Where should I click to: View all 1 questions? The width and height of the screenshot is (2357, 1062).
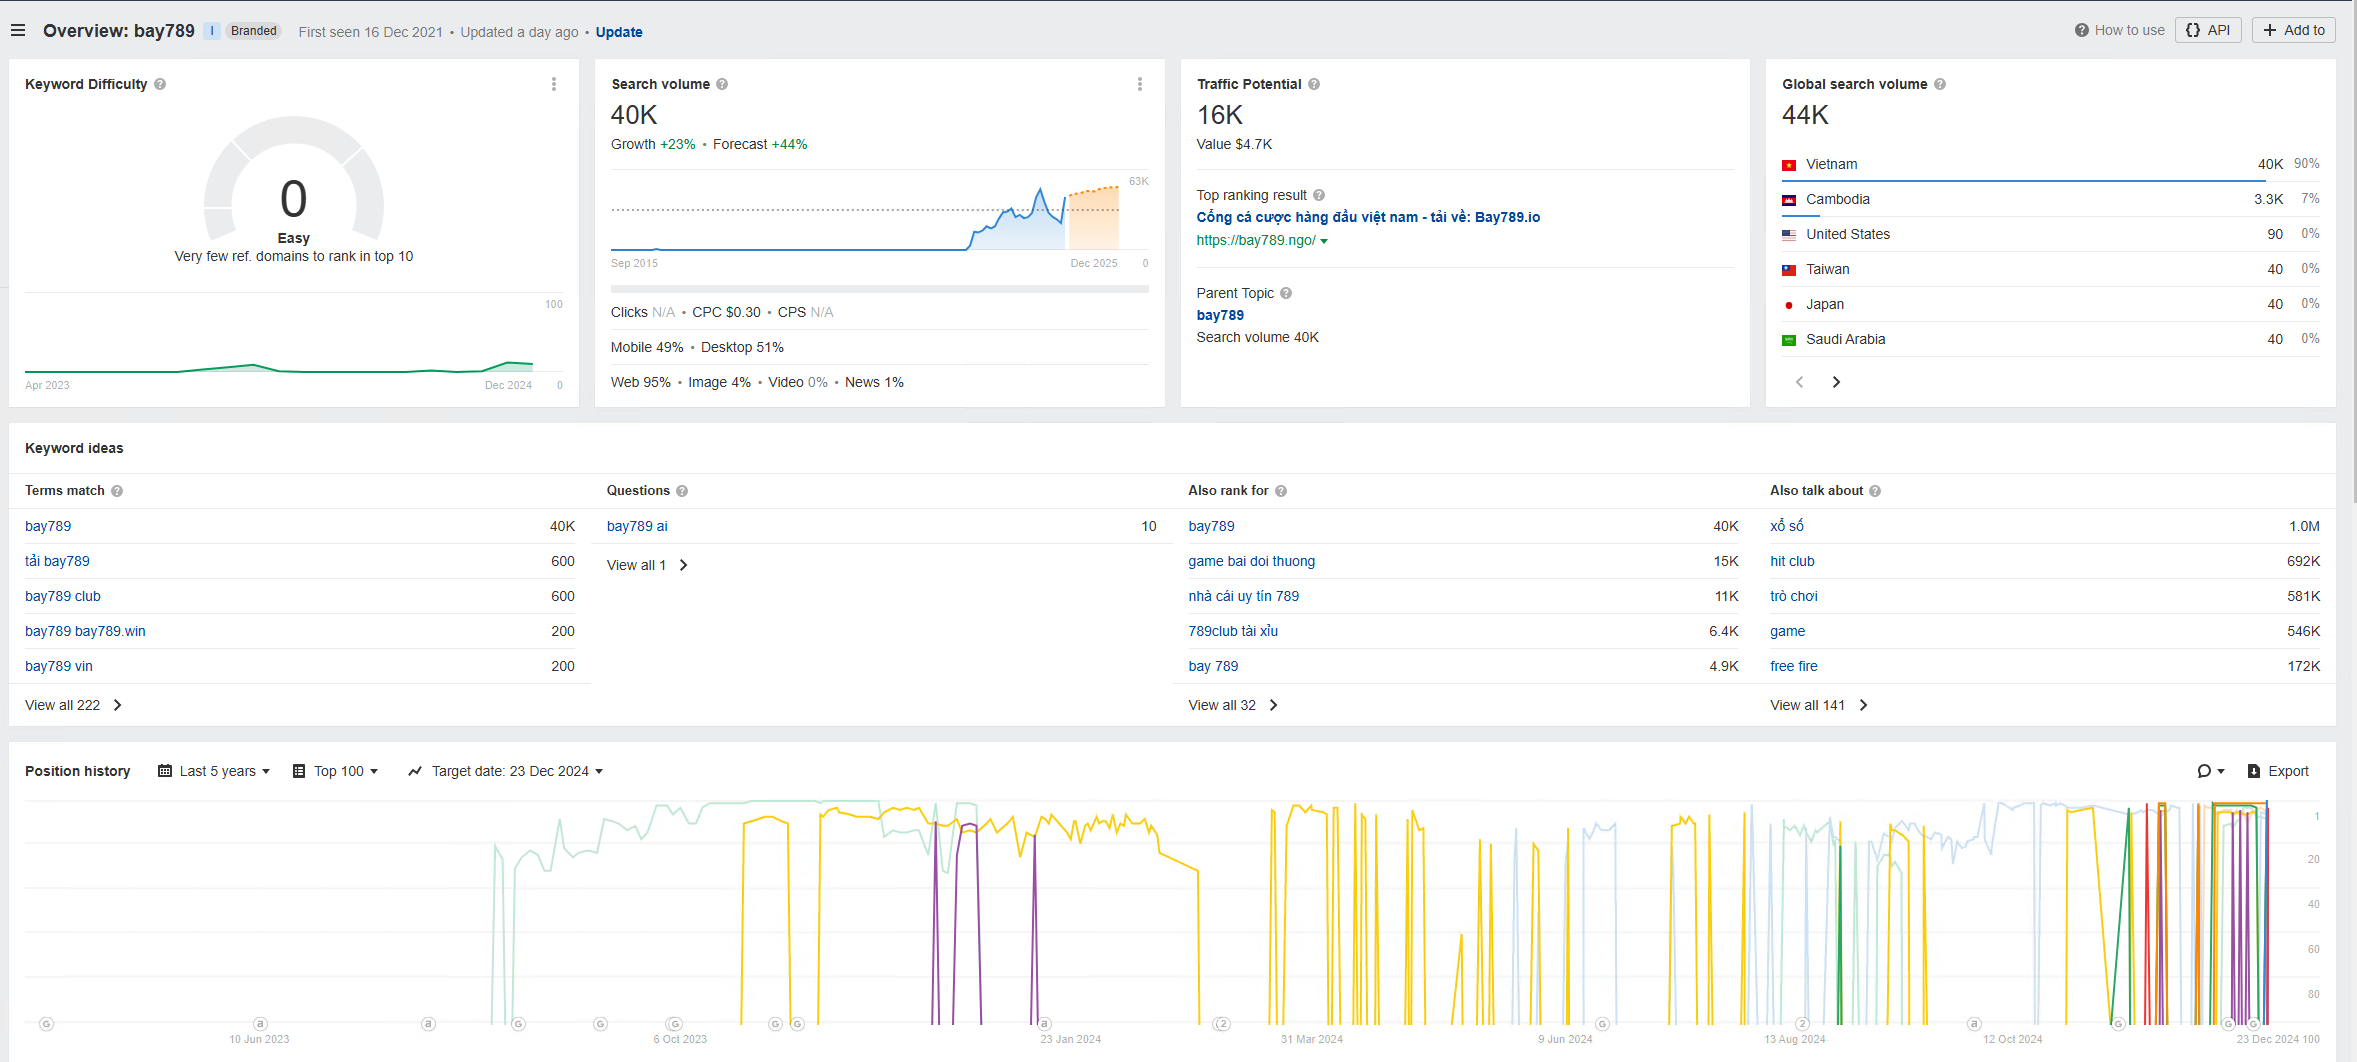tap(647, 565)
